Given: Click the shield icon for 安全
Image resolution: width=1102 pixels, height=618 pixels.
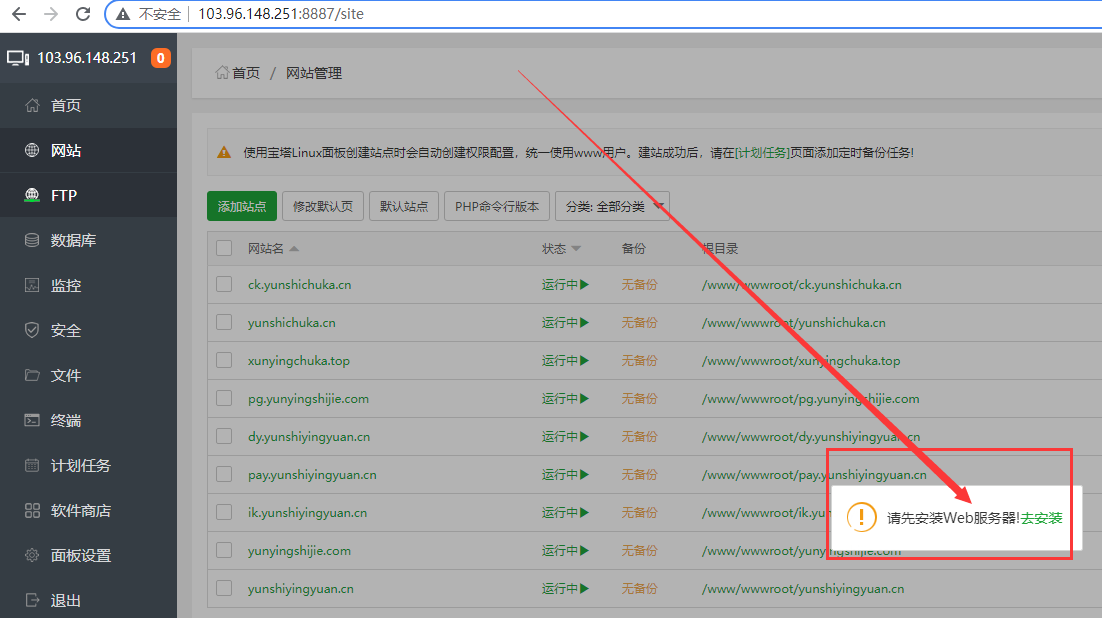Looking at the screenshot, I should (32, 331).
